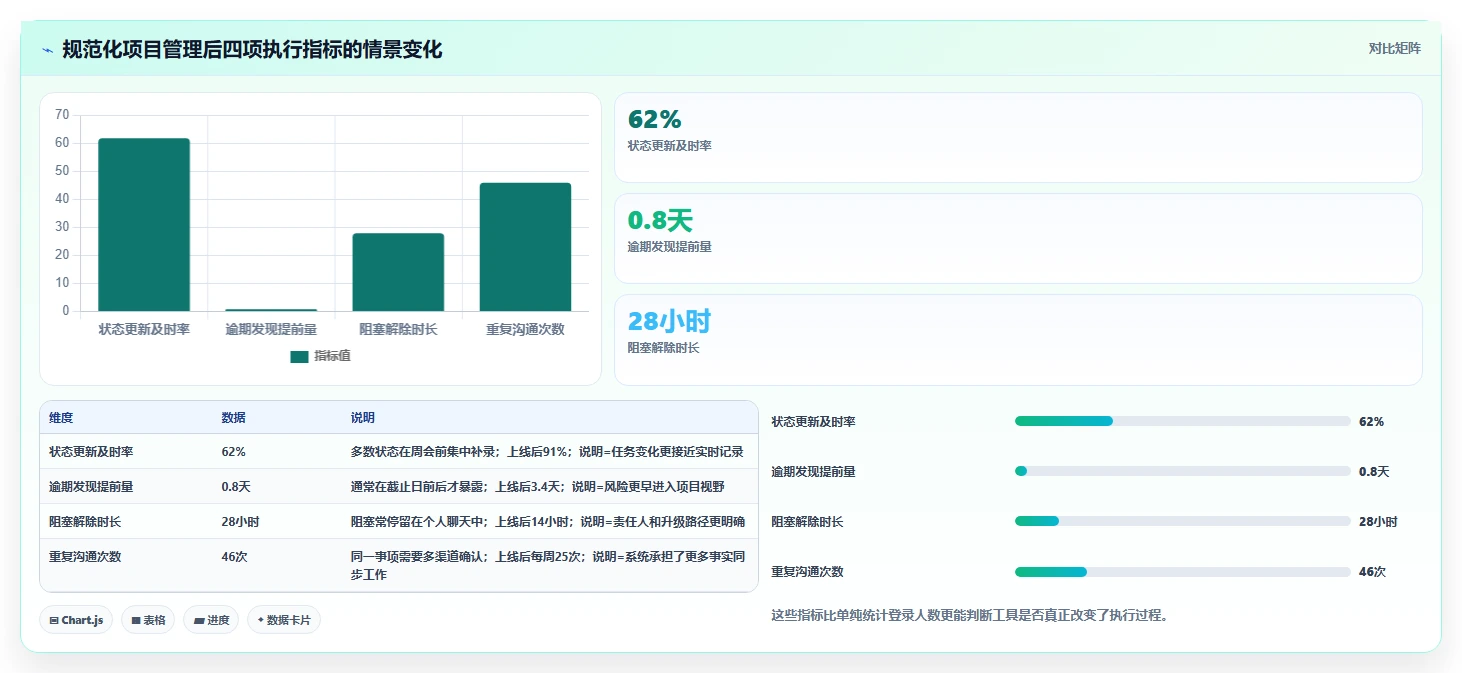1462x673 pixels.
Task: Click the 状态更新及时率 progress bar
Action: click(1183, 421)
